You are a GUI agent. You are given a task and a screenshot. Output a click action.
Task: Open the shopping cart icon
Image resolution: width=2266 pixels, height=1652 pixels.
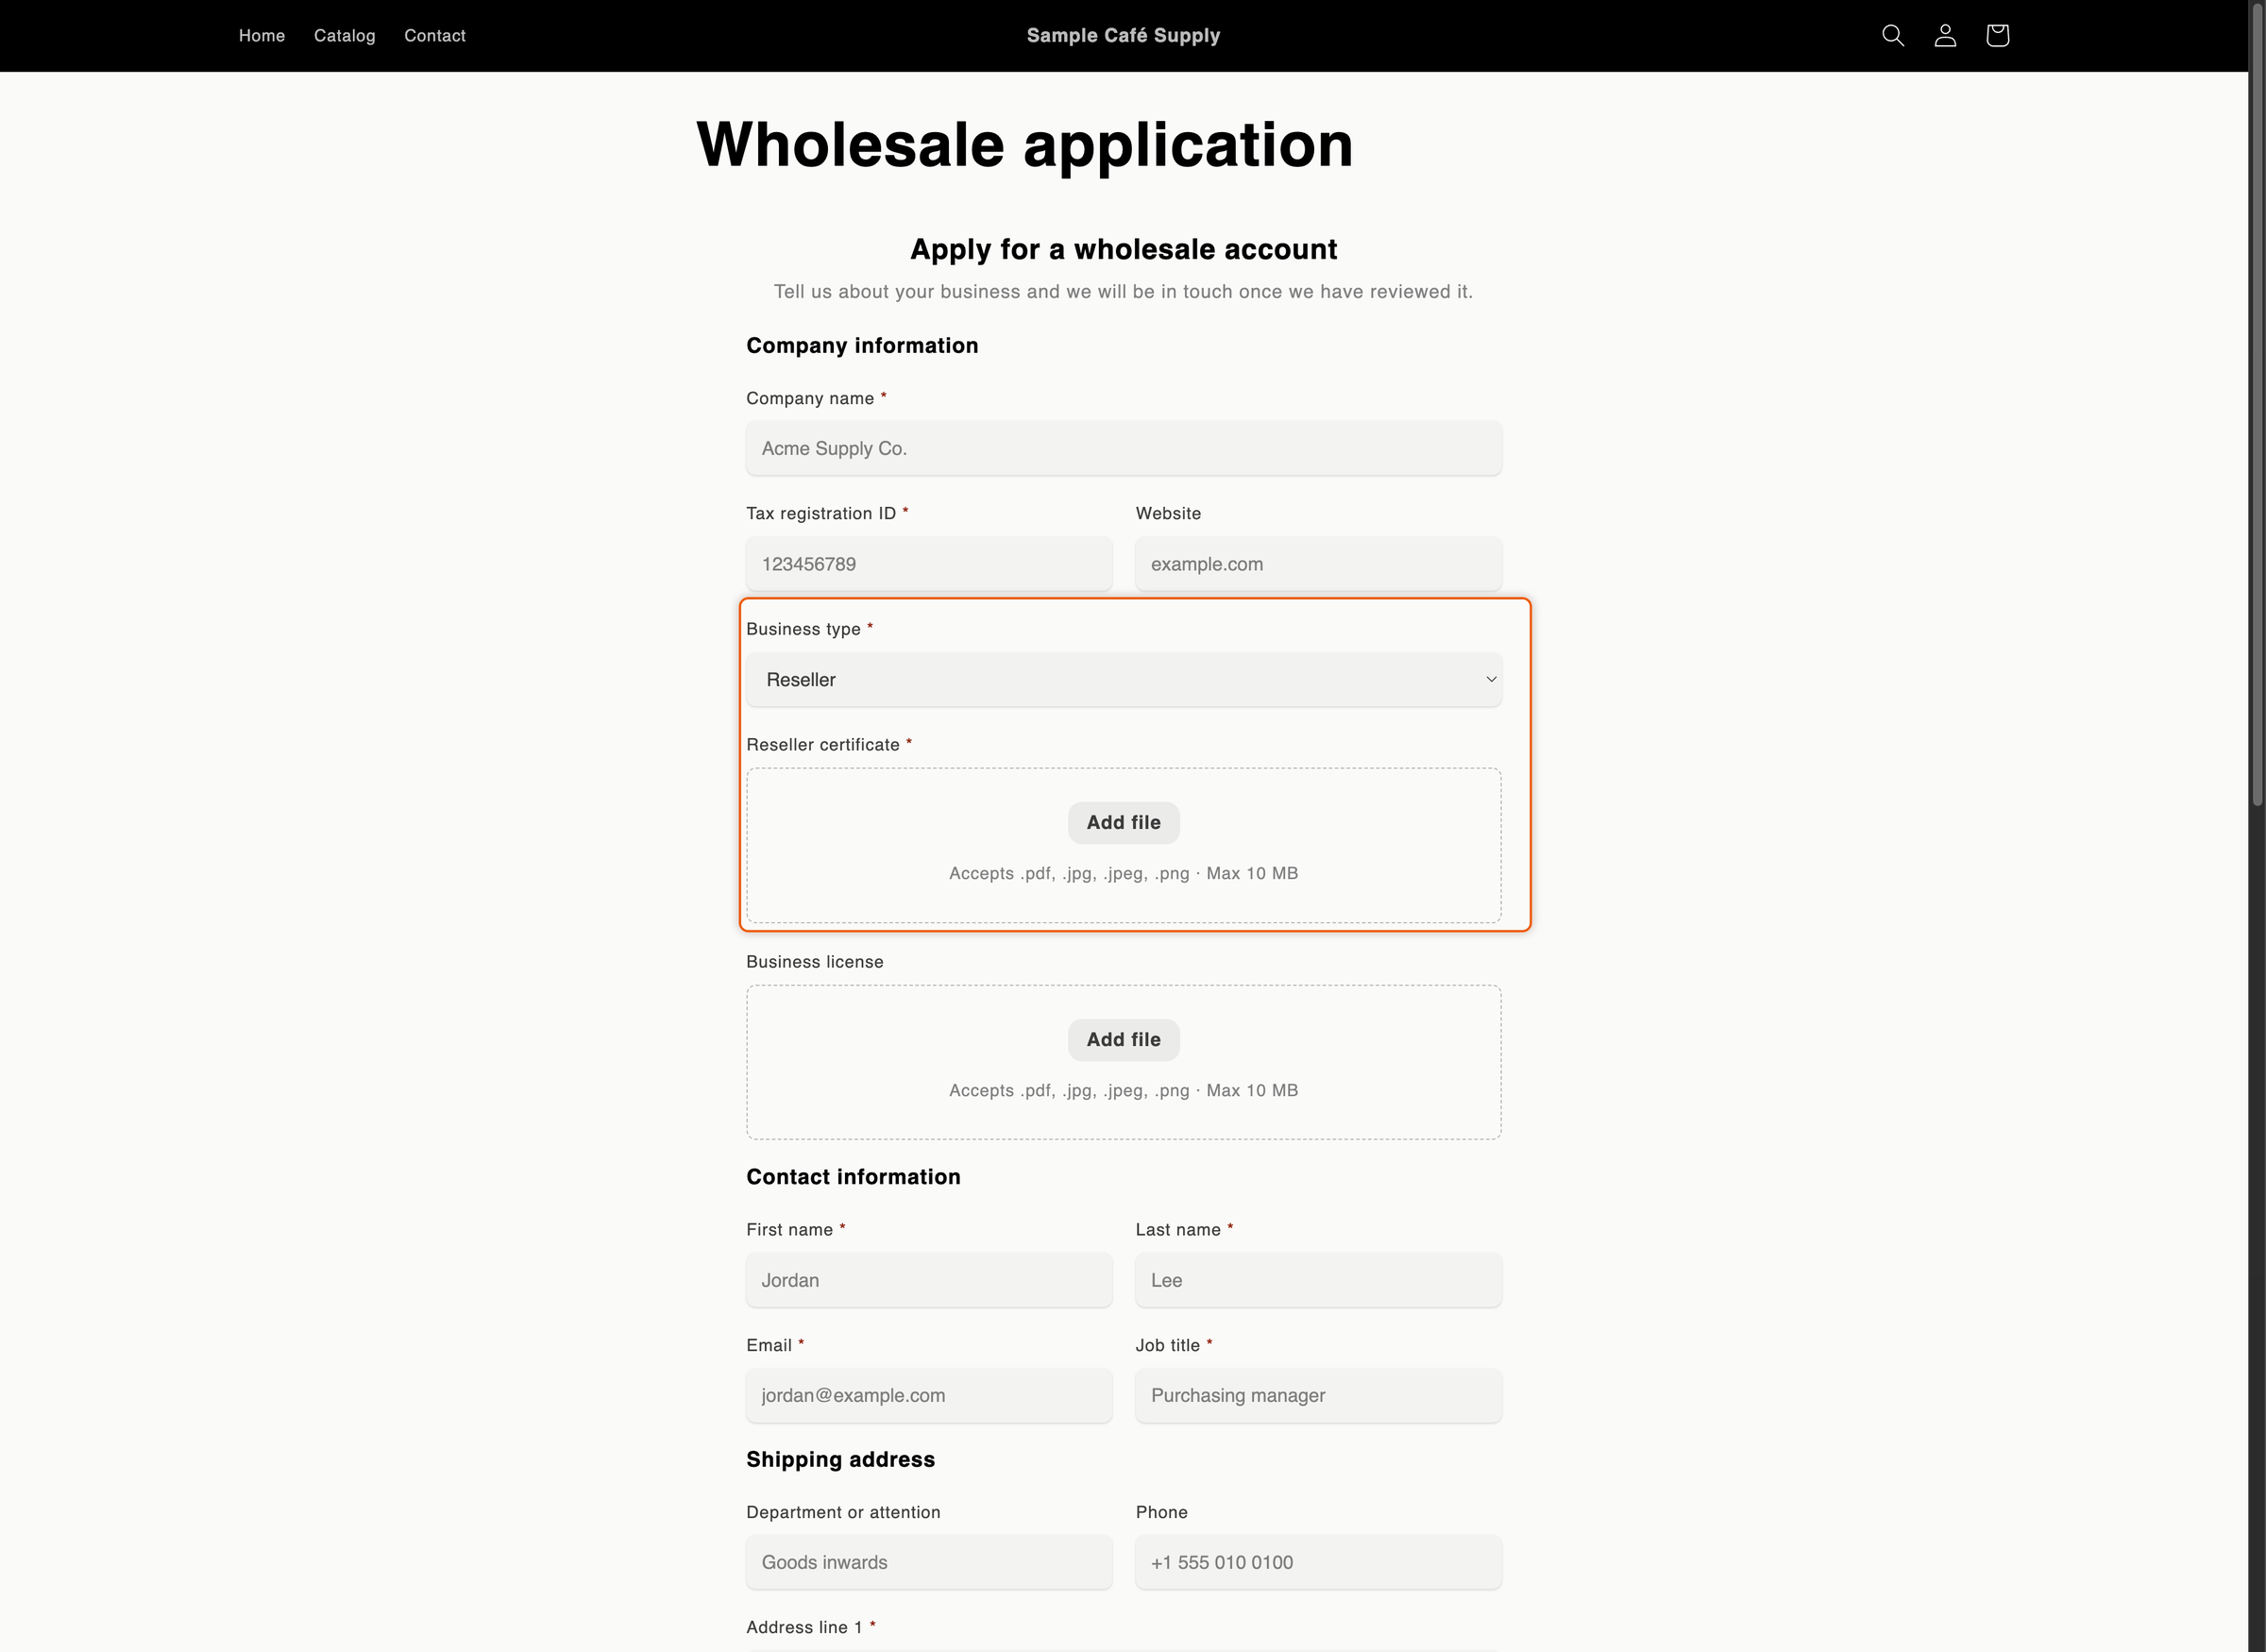[x=1997, y=36]
